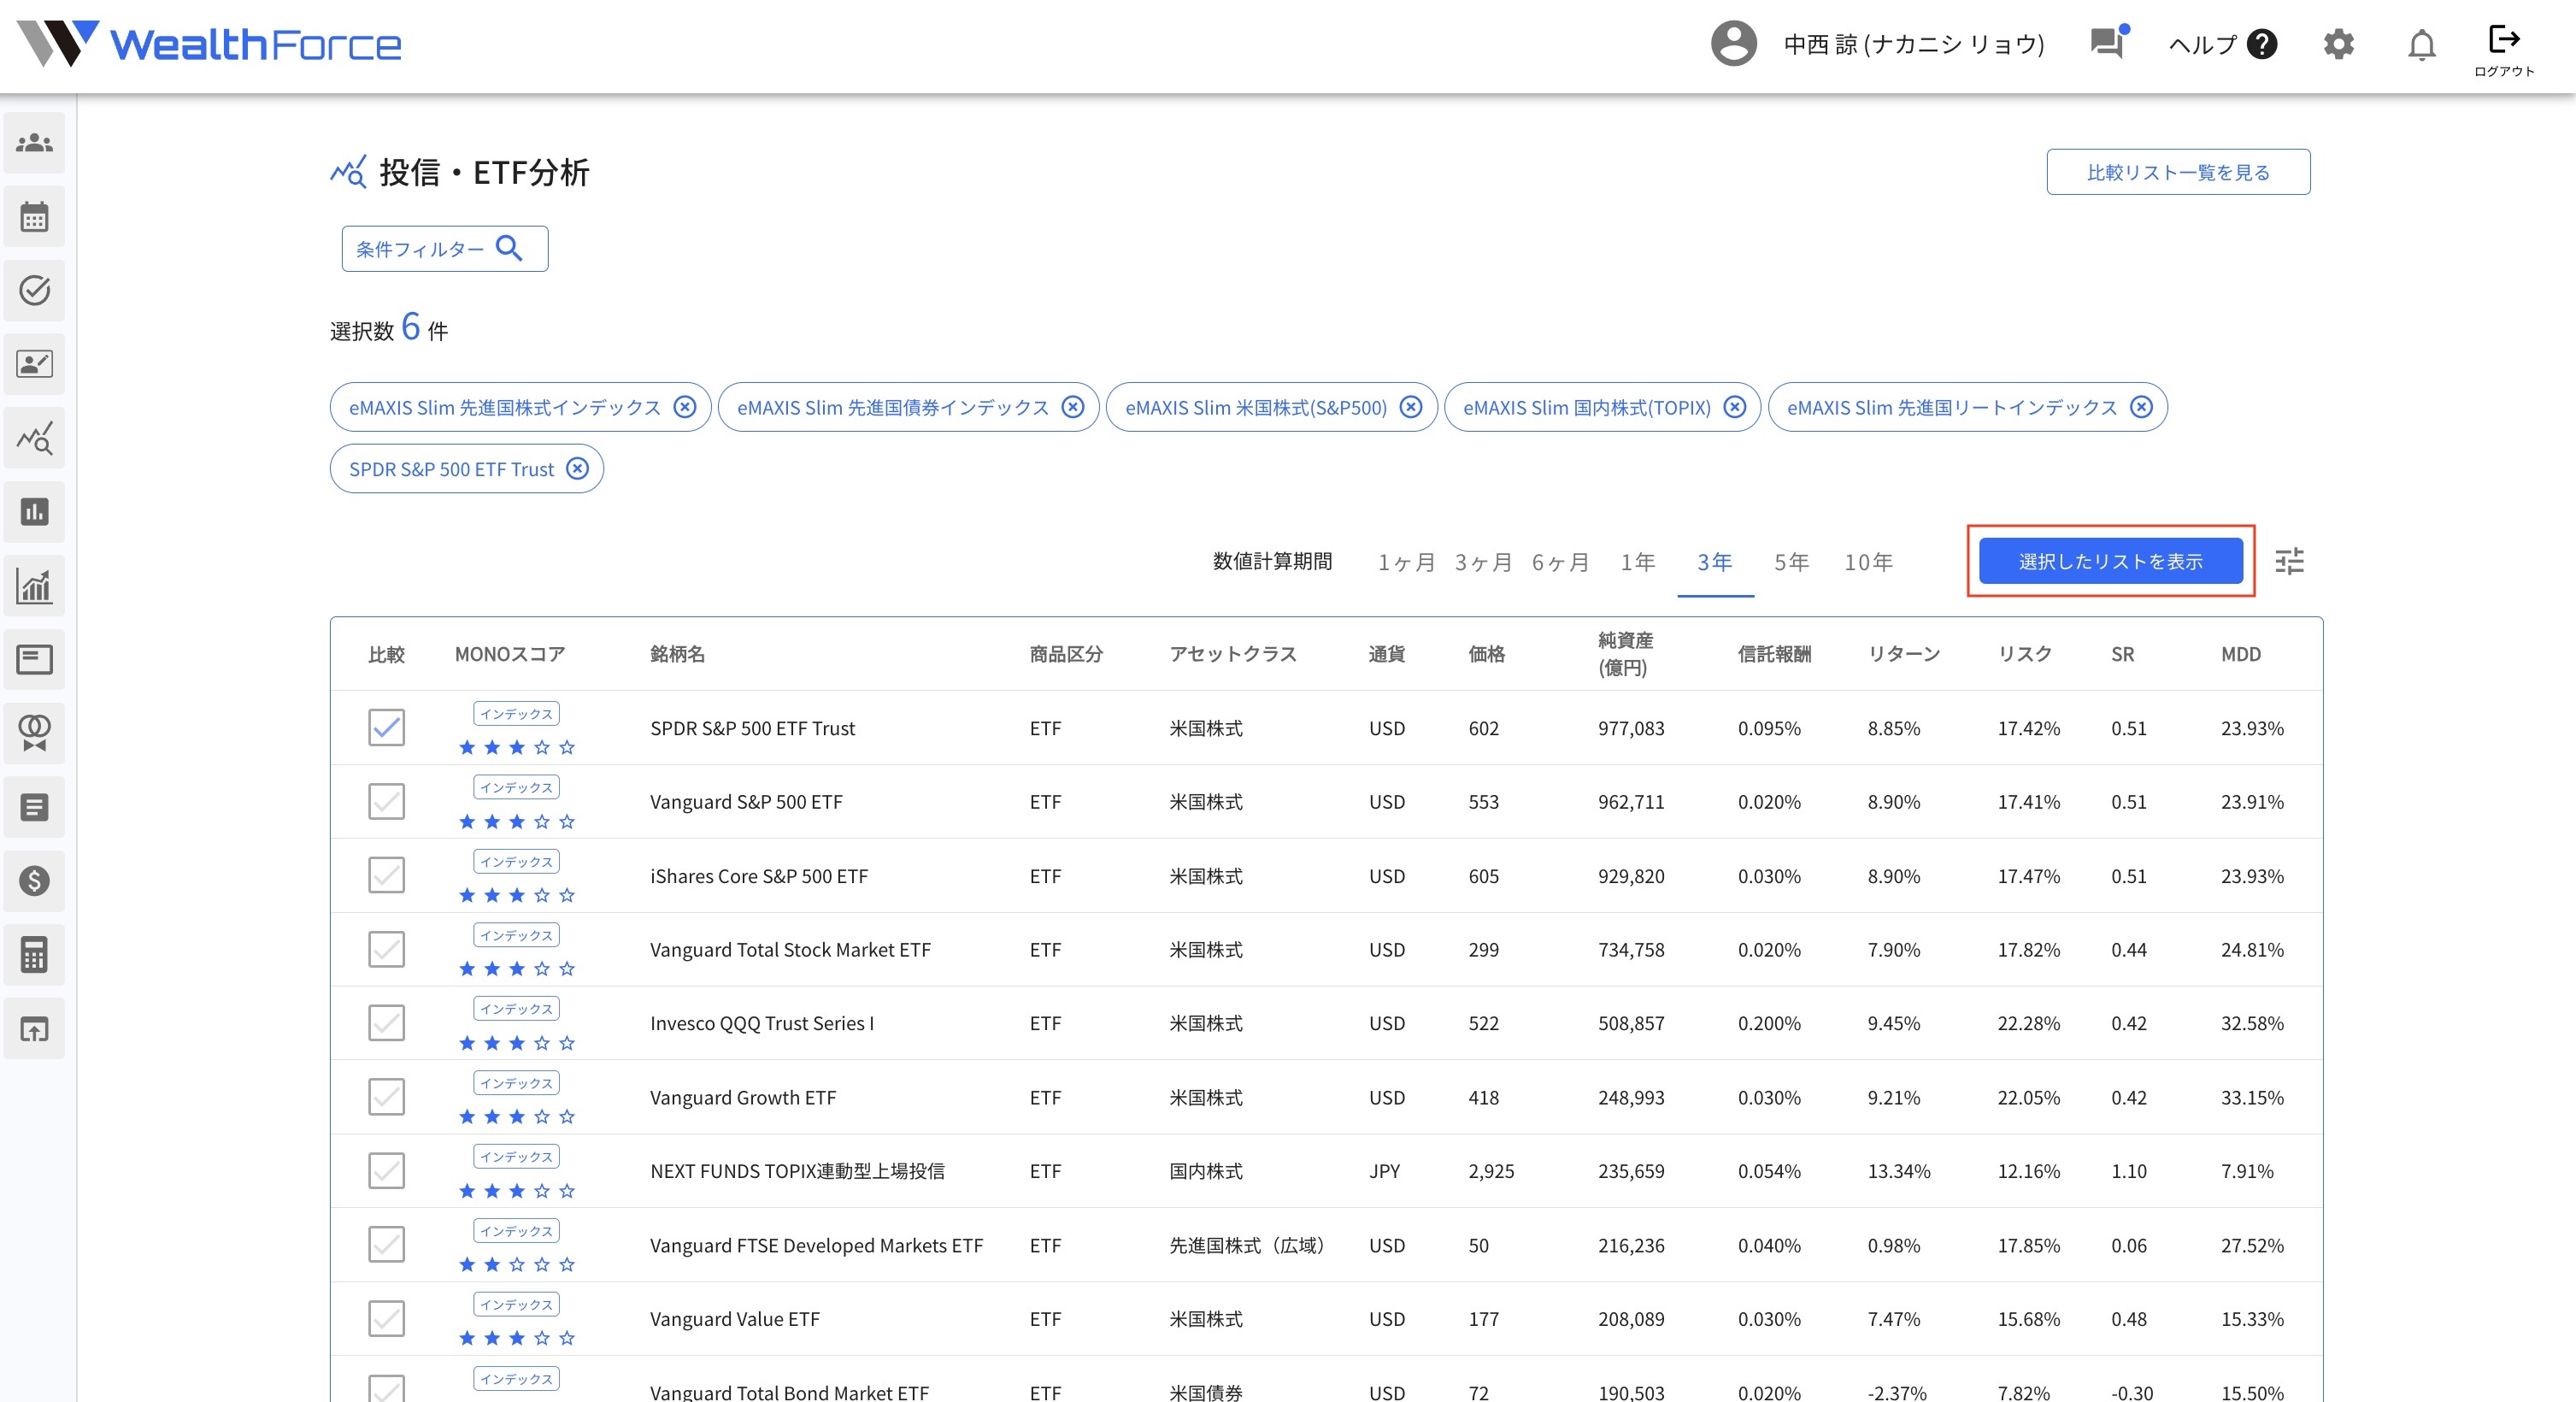Image resolution: width=2576 pixels, height=1402 pixels.
Task: Open the dollar coin sidebar icon
Action: [x=34, y=880]
